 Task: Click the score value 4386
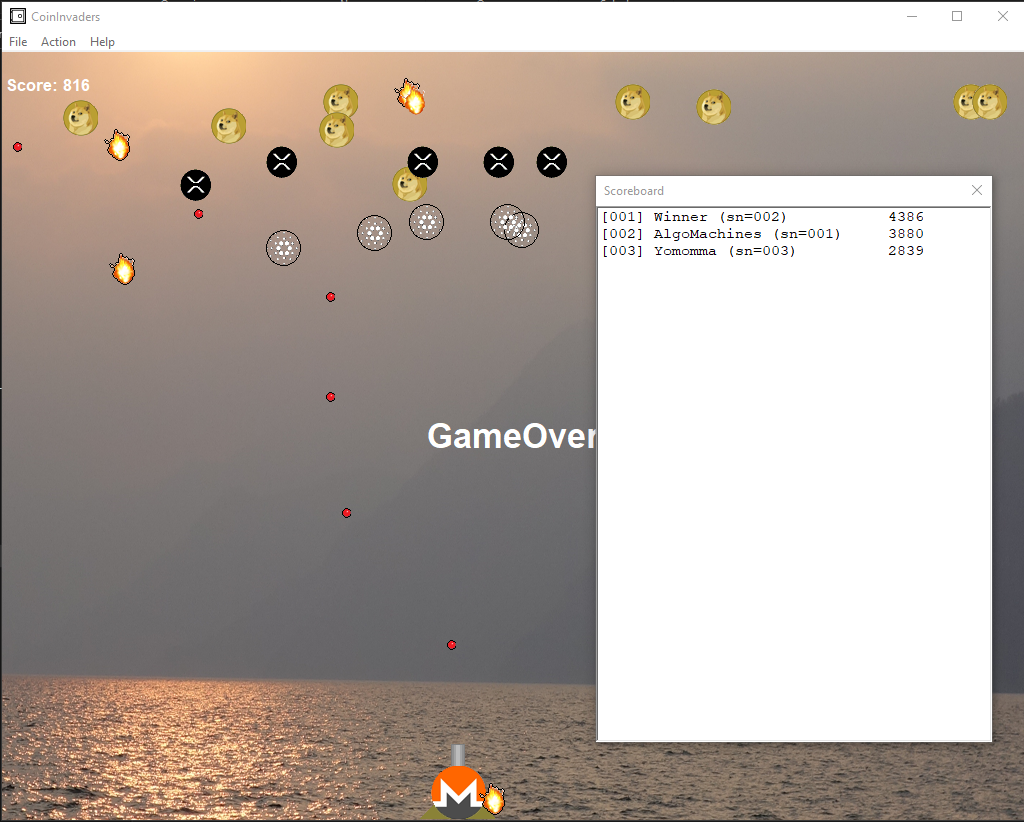tap(906, 217)
